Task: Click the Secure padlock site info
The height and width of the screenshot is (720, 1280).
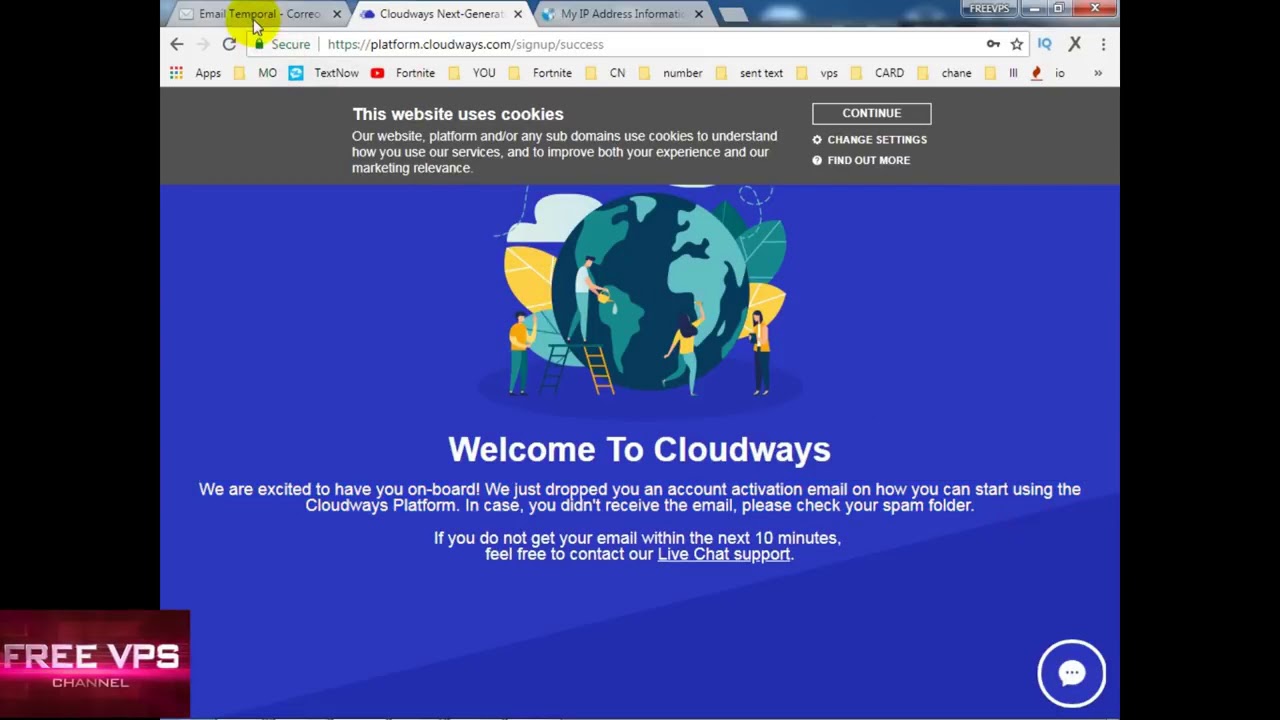Action: click(x=282, y=44)
